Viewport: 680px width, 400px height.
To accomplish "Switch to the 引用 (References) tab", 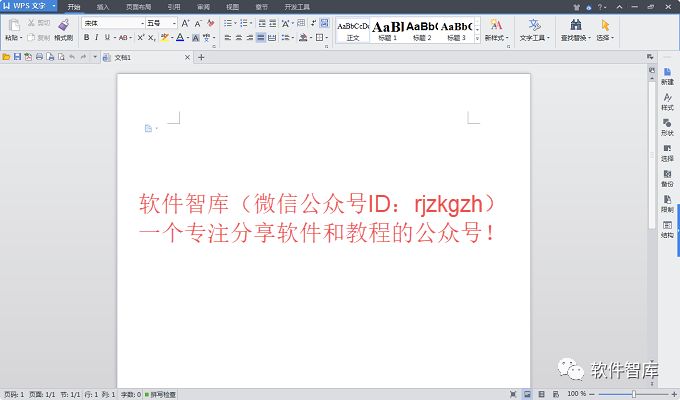I will (x=174, y=7).
